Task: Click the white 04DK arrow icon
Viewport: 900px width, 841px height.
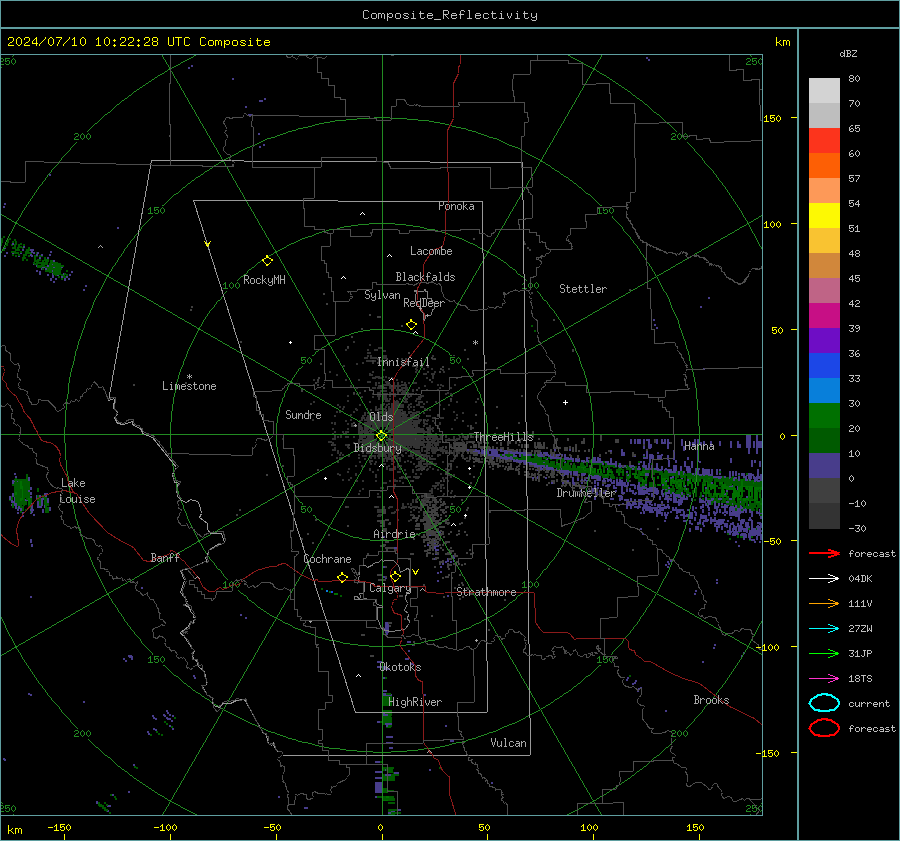Action: 824,578
